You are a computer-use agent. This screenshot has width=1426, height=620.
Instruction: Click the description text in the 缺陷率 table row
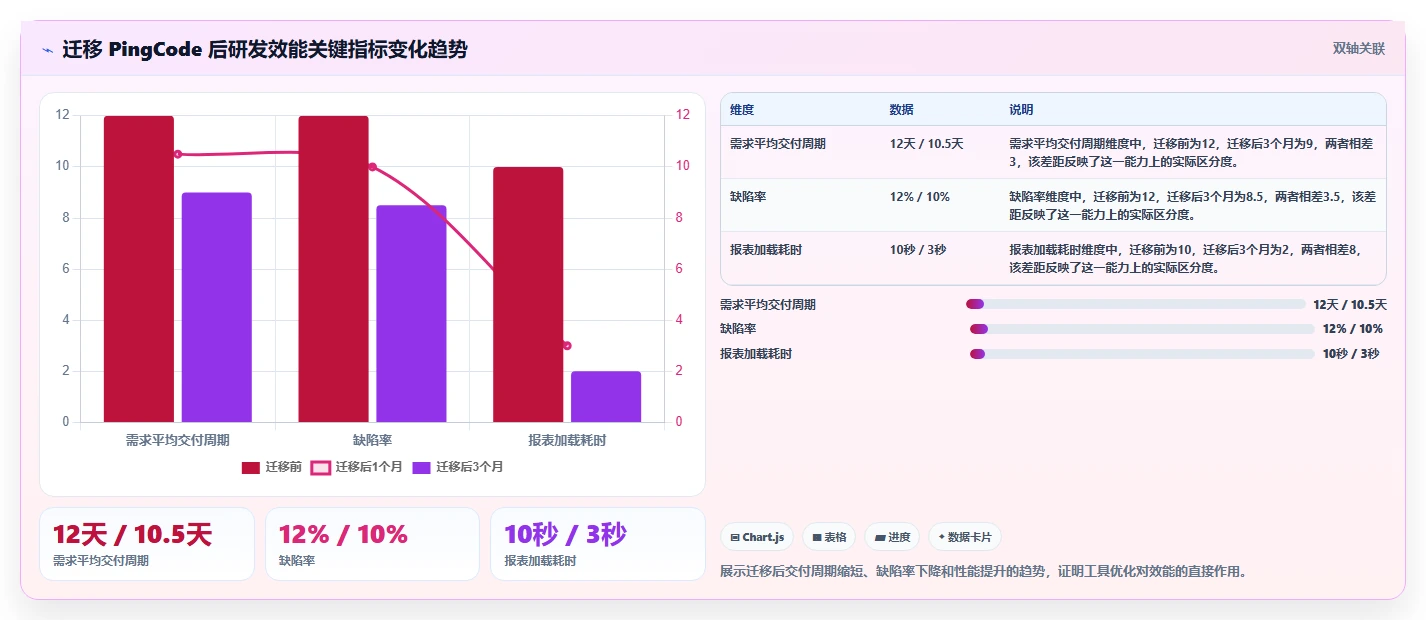[1192, 205]
